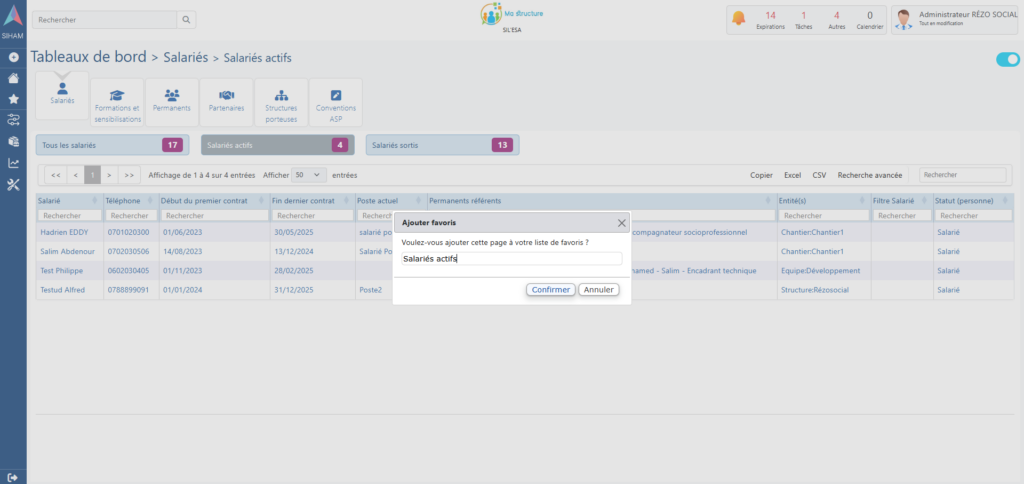1024x484 pixels.
Task: Click the star favorites icon in sidebar
Action: tap(13, 99)
